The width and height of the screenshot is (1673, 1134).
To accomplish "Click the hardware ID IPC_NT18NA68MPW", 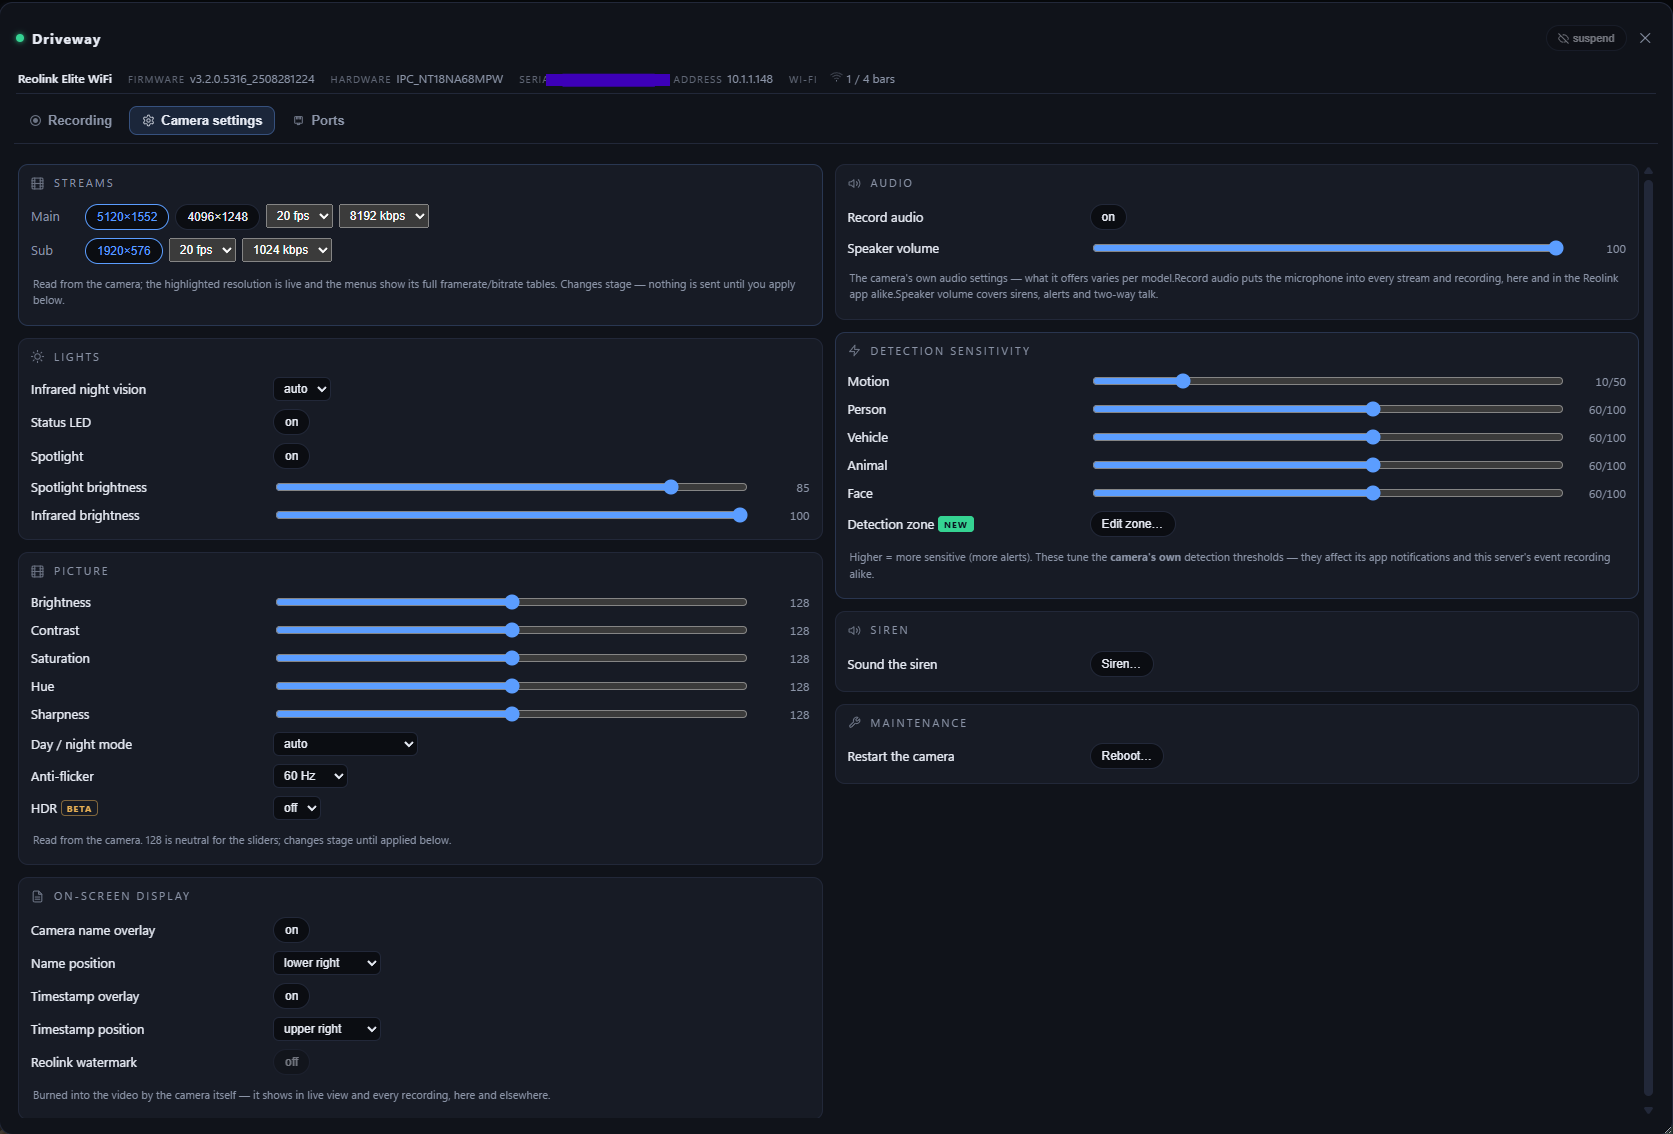I will [450, 79].
